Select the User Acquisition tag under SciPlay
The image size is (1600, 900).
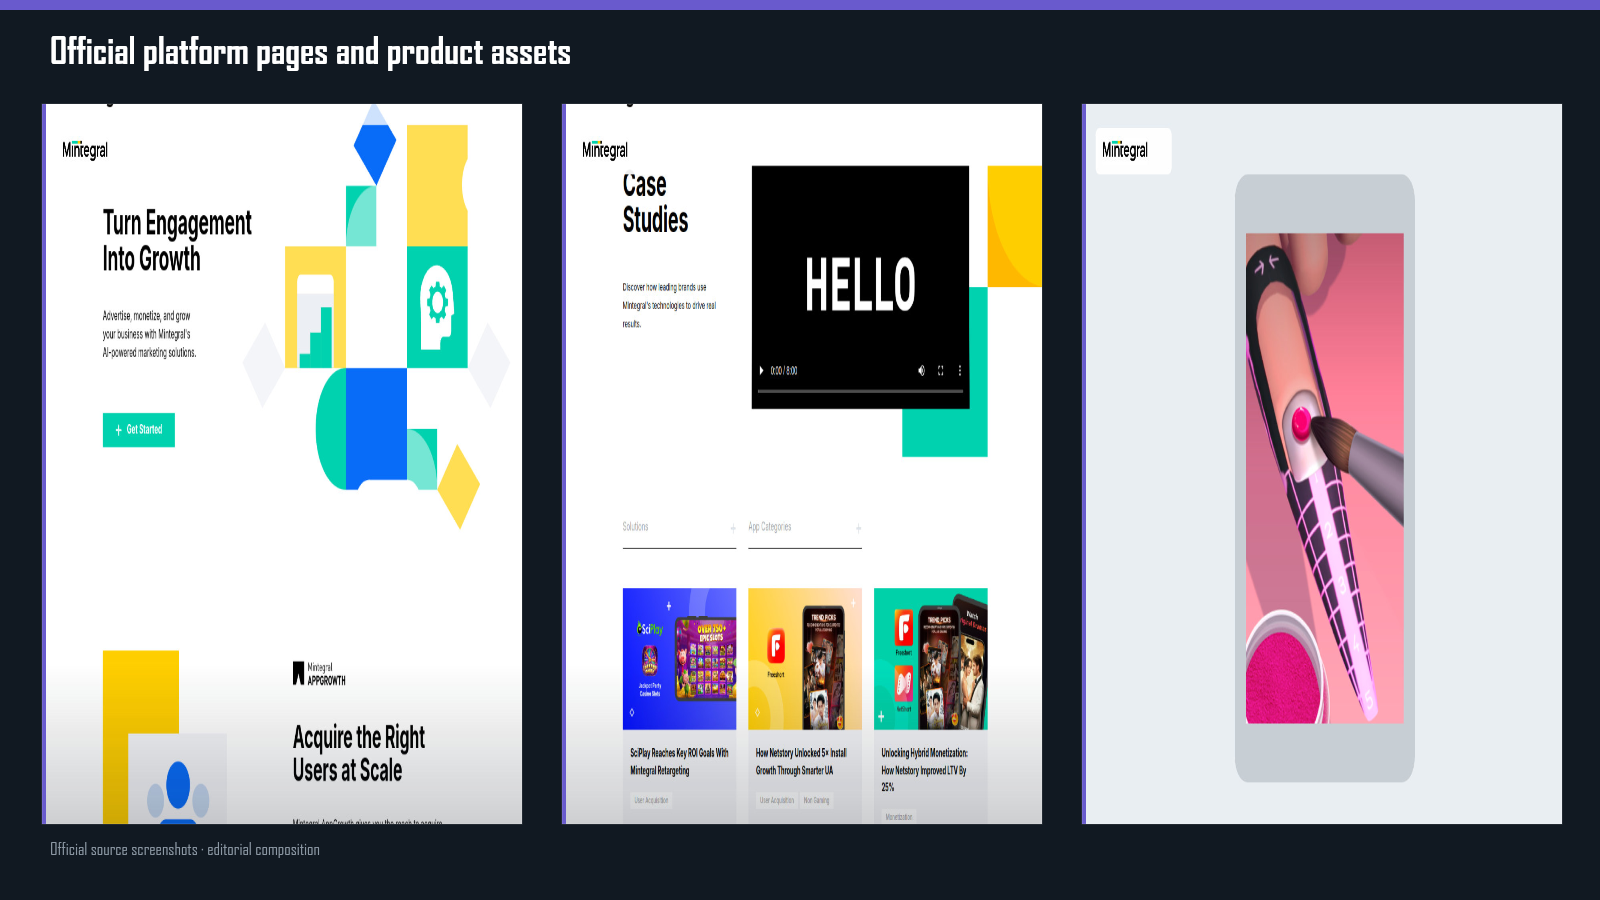(651, 800)
